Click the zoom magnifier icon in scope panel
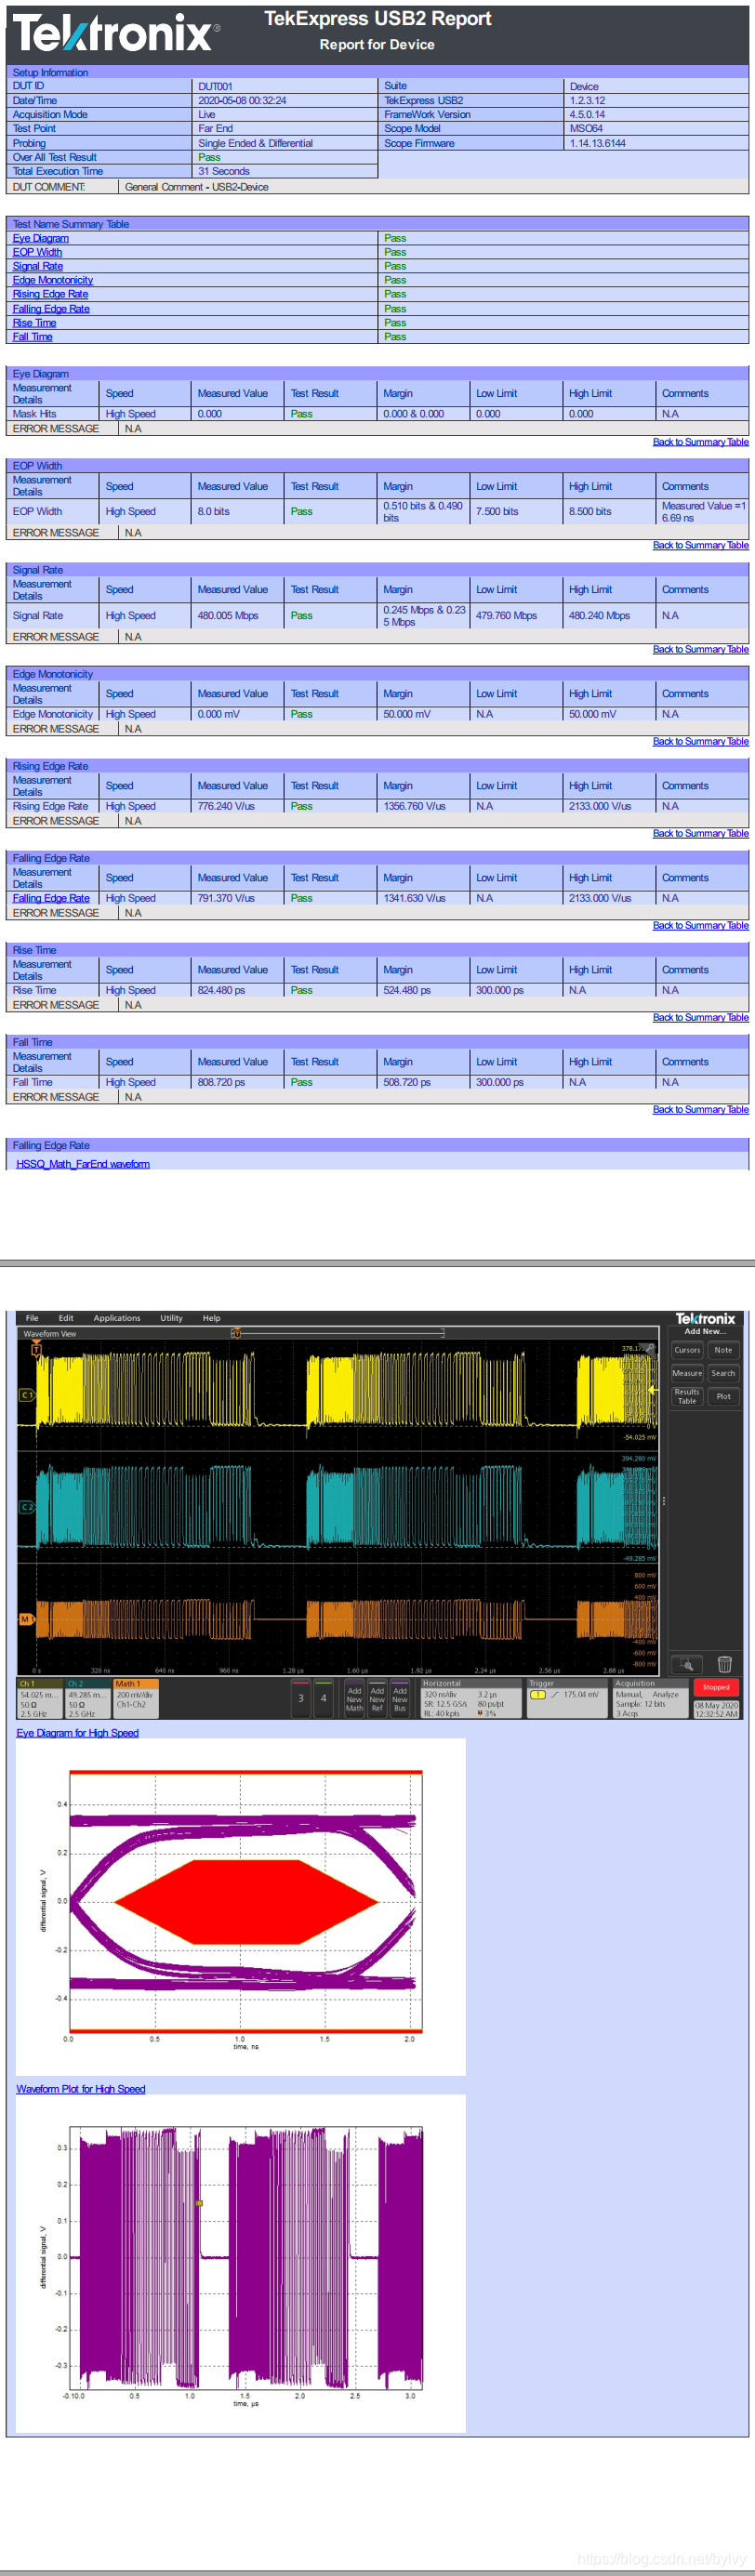The image size is (755, 2576). point(687,1664)
